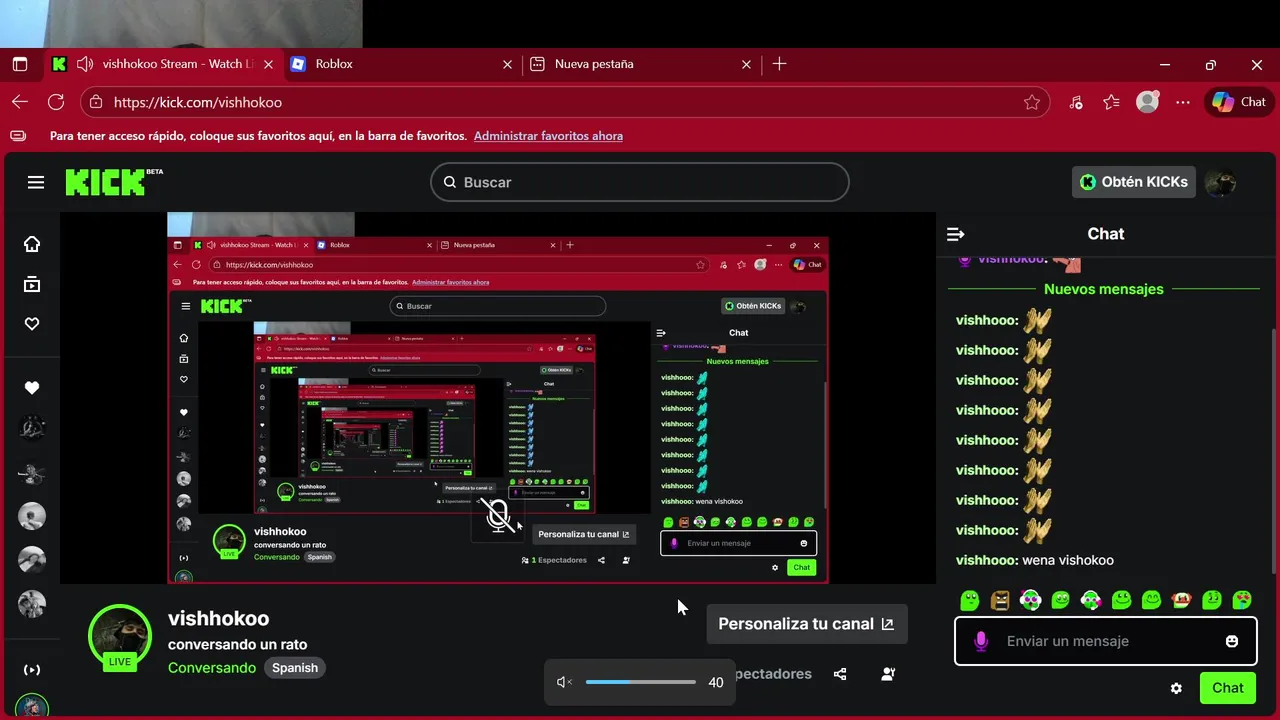Open the Browse icon in the Kick sidebar
The image size is (1280, 720).
[32, 284]
